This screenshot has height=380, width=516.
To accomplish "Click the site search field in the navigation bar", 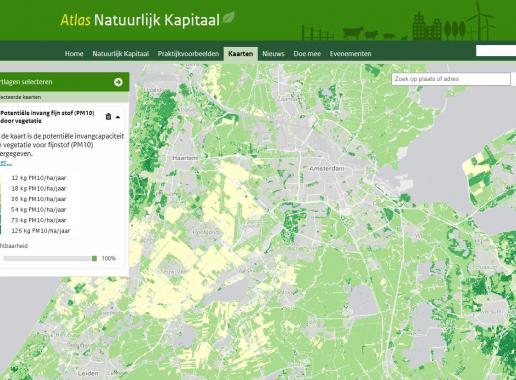I will (496, 51).
